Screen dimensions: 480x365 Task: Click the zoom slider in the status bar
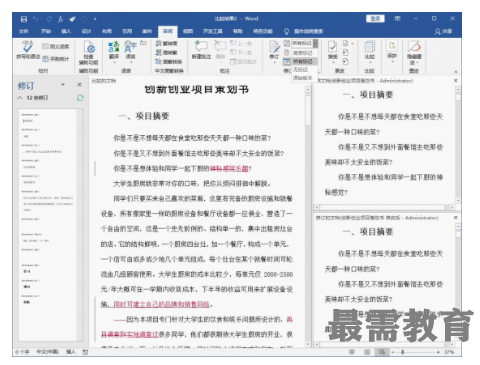coord(416,352)
